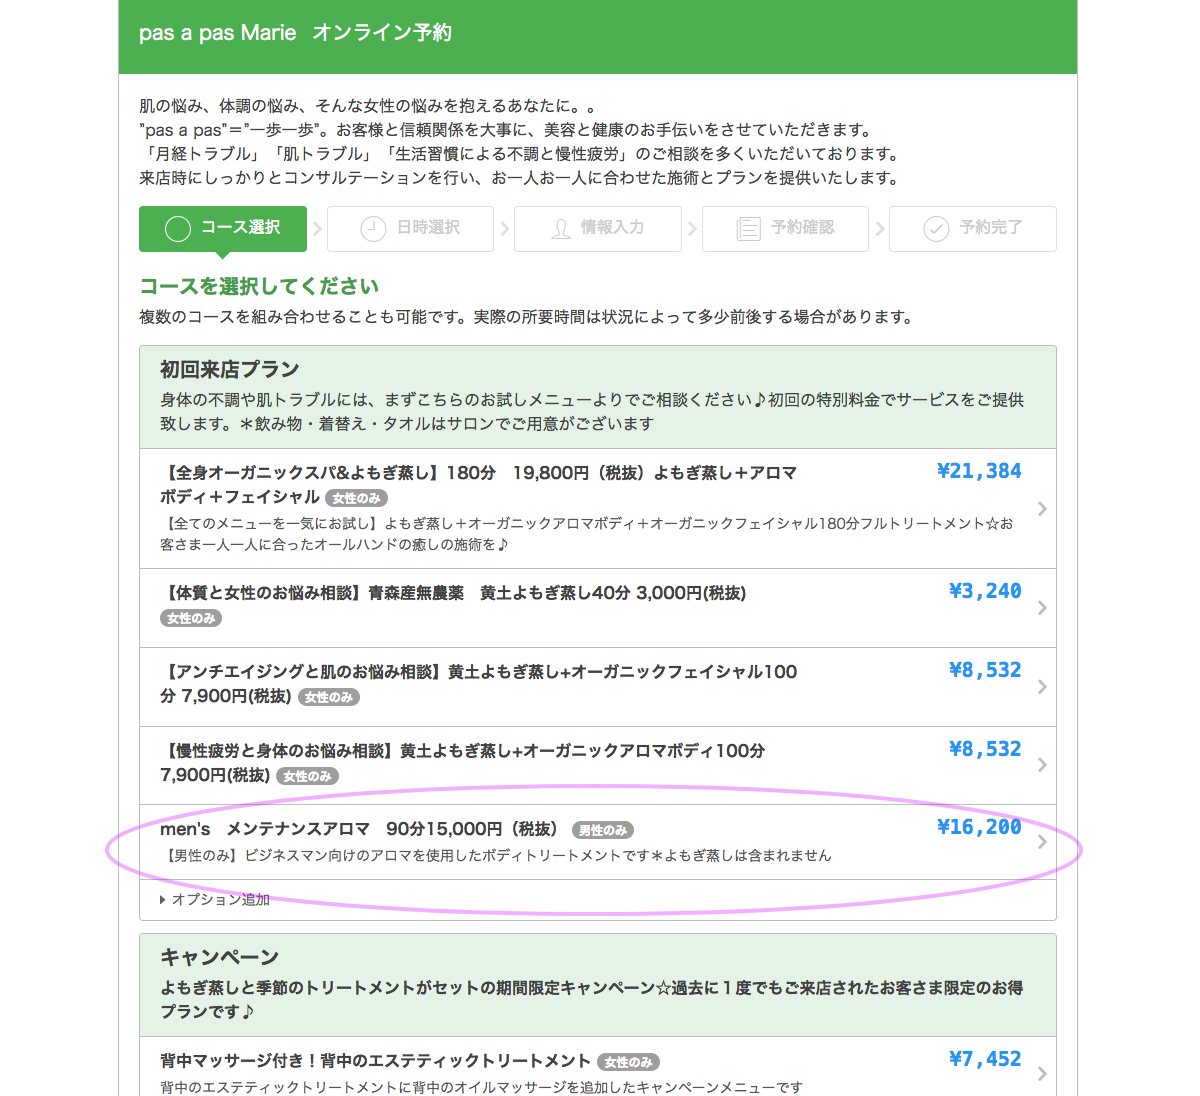This screenshot has width=1200, height=1096.
Task: Open the アンチエイジングと肌のお悩み相談 course
Action: tap(598, 687)
